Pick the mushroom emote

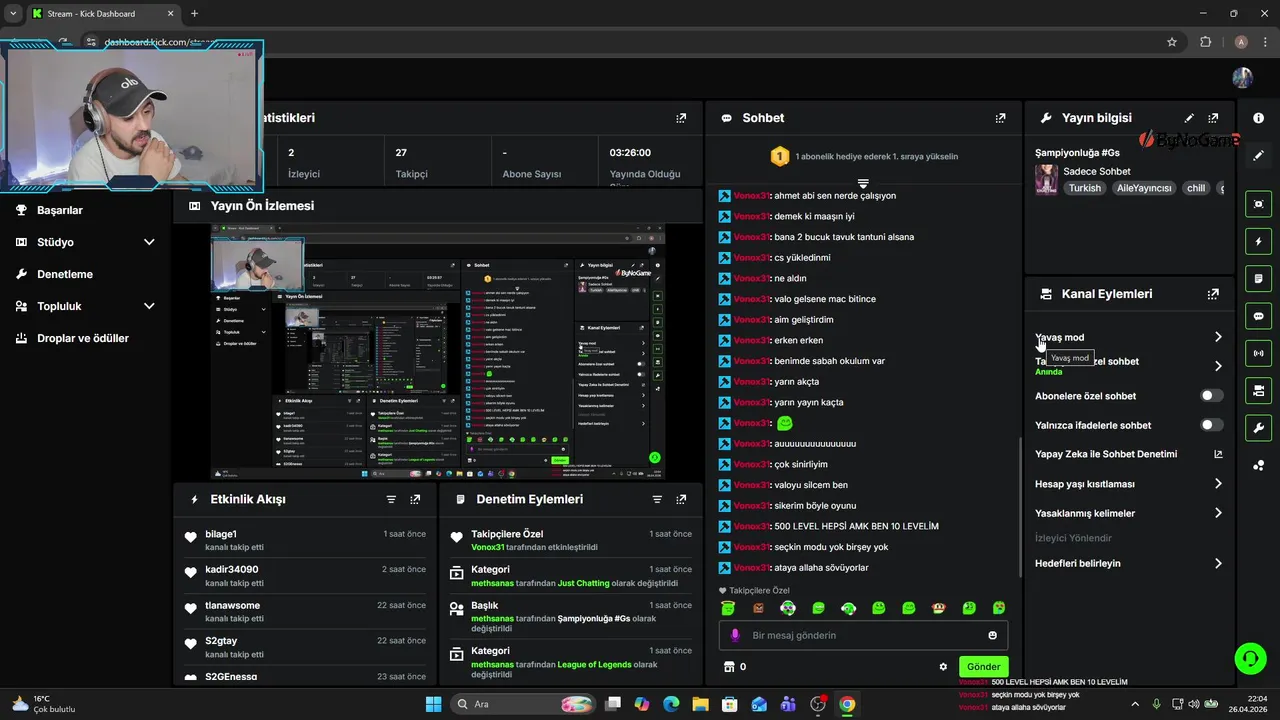[x=939, y=608]
